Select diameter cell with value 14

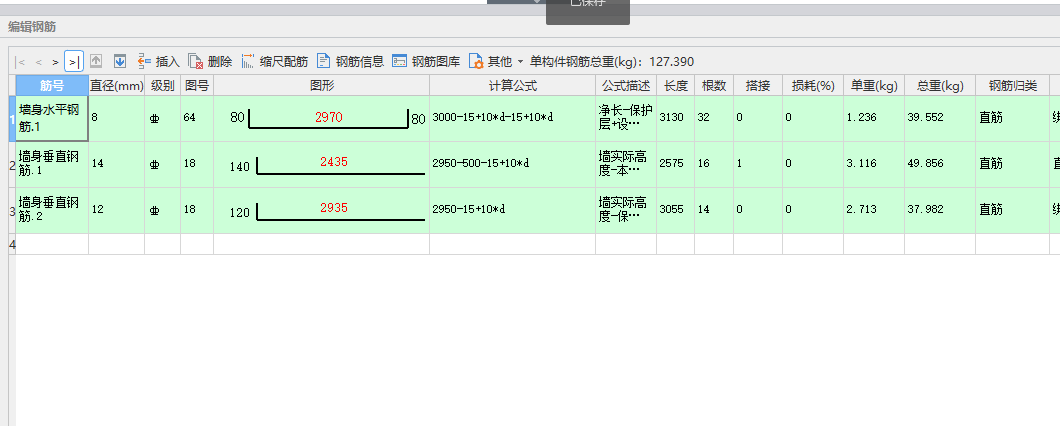pos(116,164)
